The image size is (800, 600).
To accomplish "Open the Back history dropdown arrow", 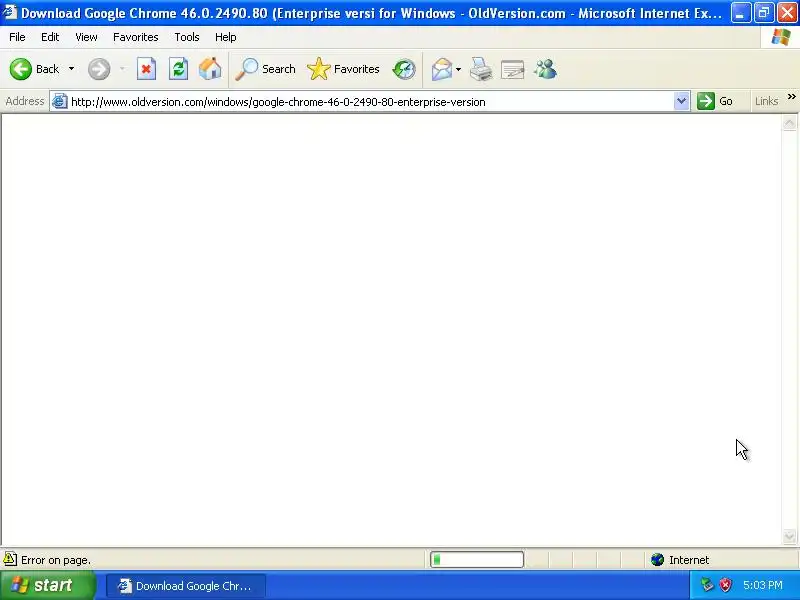I will tap(71, 69).
